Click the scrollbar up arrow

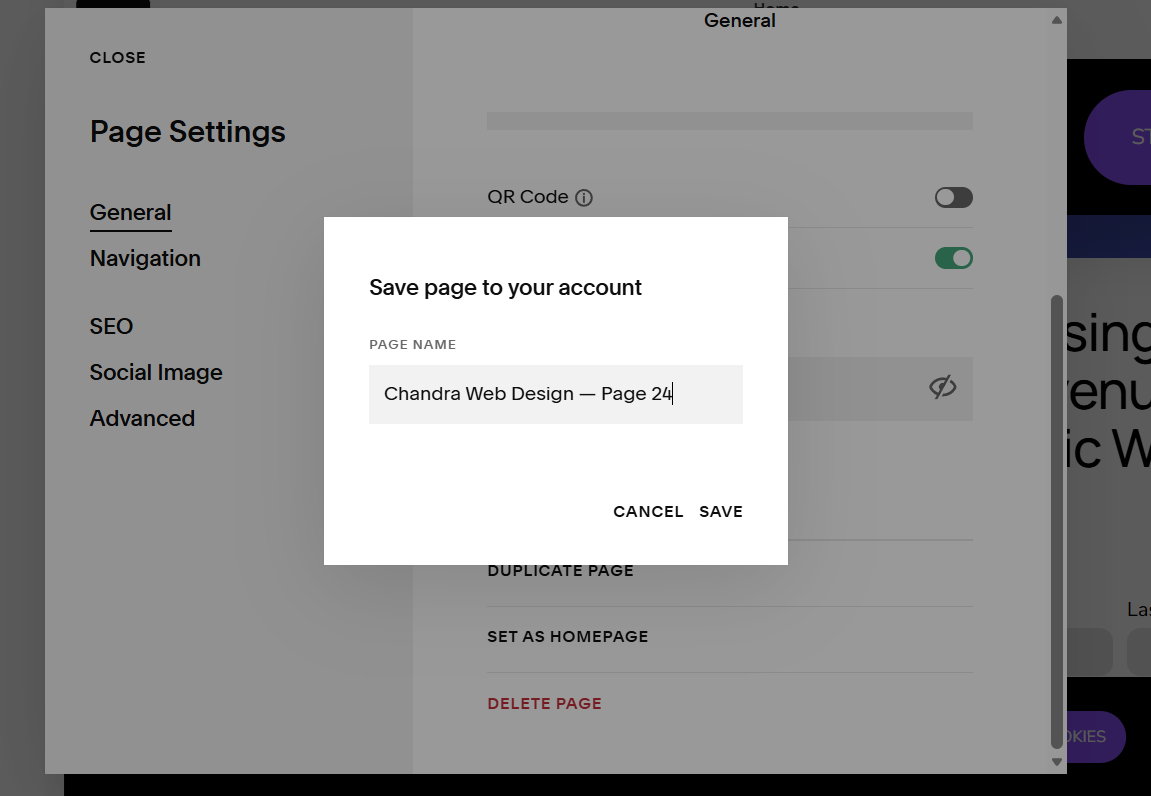pyautogui.click(x=1056, y=18)
